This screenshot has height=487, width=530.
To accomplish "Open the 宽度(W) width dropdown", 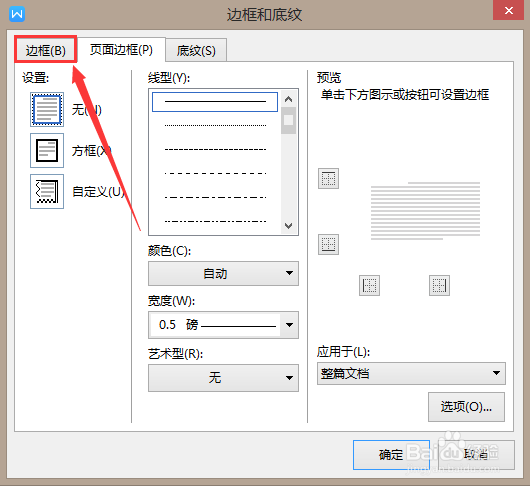I will (x=223, y=325).
